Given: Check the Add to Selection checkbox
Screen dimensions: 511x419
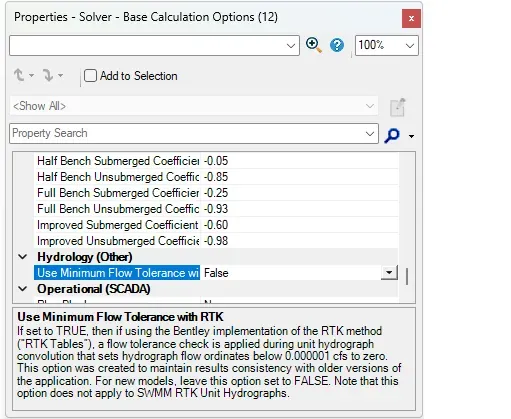Looking at the screenshot, I should pyautogui.click(x=90, y=76).
